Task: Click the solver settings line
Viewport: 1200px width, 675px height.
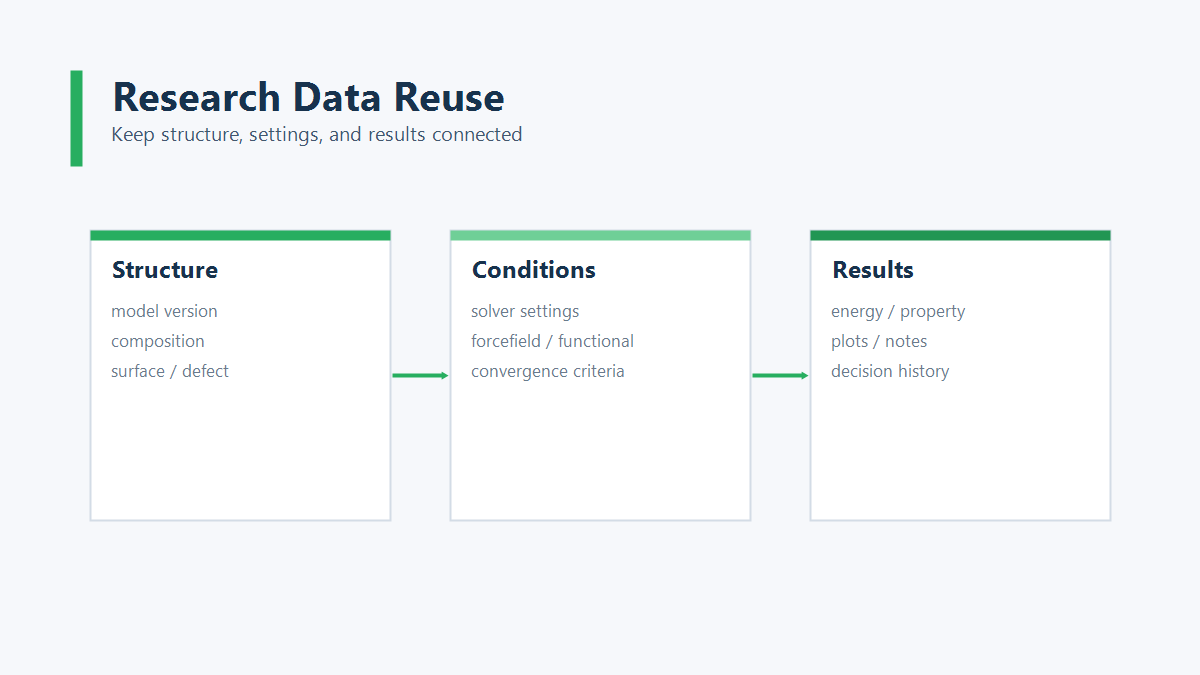Action: (525, 311)
